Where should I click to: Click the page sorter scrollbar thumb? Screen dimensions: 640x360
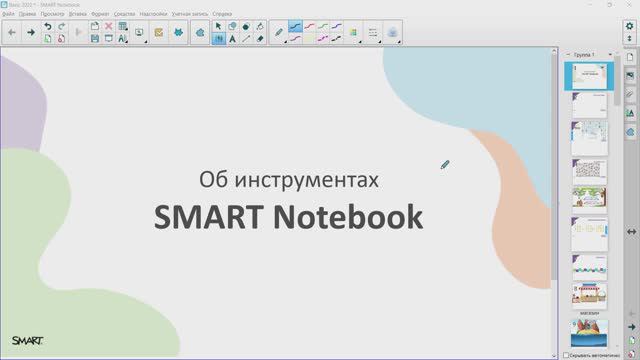tap(617, 81)
